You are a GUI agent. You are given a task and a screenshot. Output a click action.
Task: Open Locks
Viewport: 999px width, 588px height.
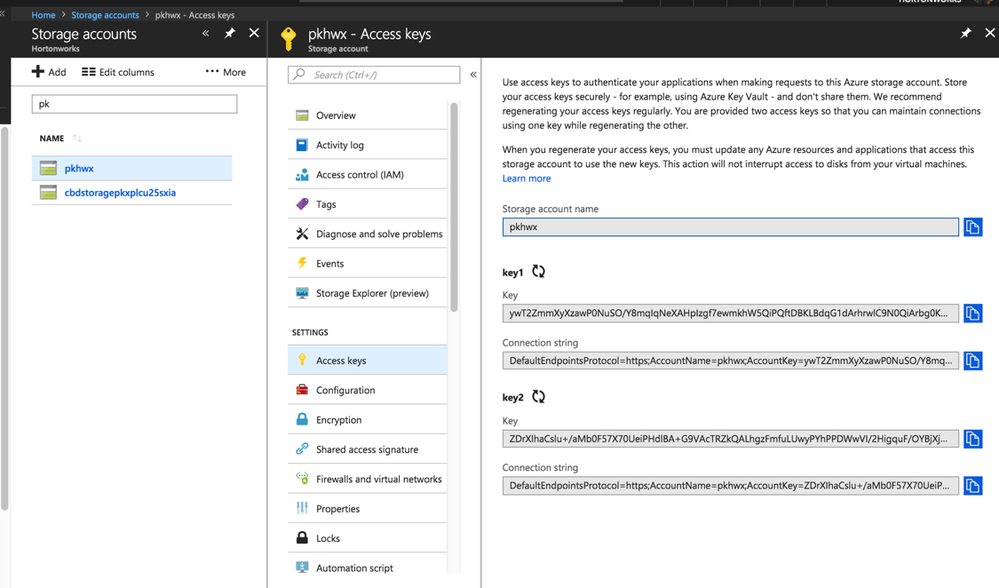pyautogui.click(x=368, y=538)
